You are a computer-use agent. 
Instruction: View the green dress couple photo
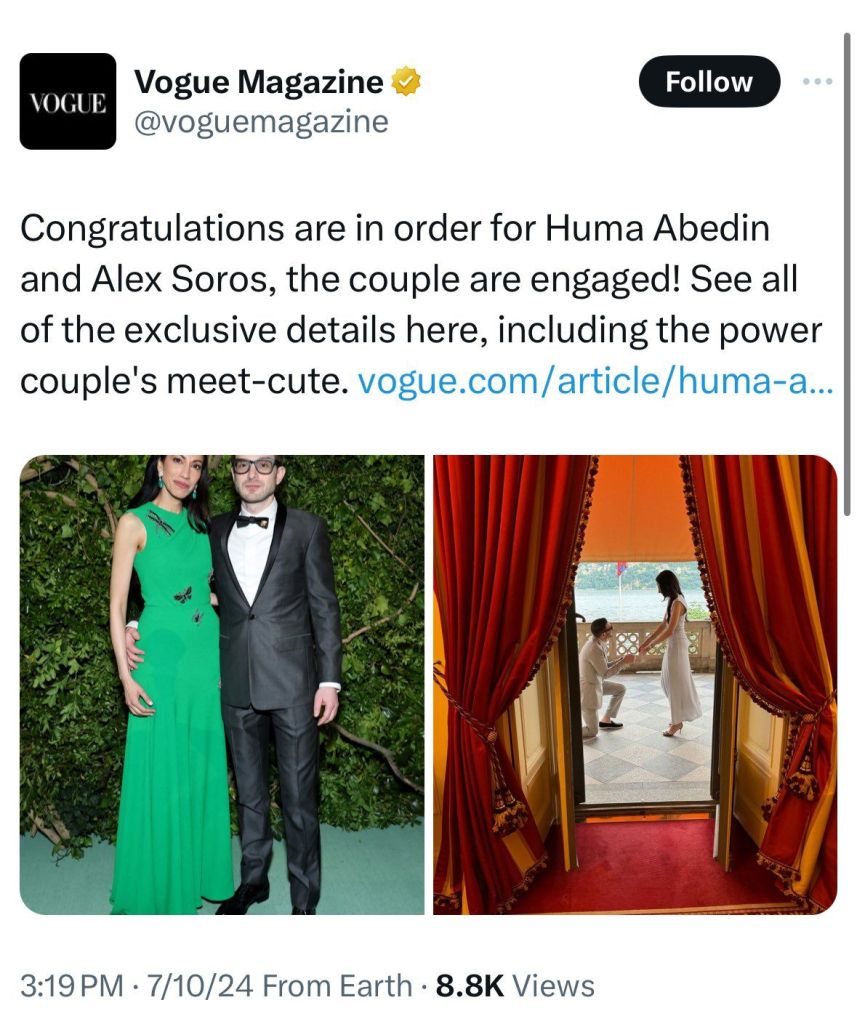coord(222,684)
